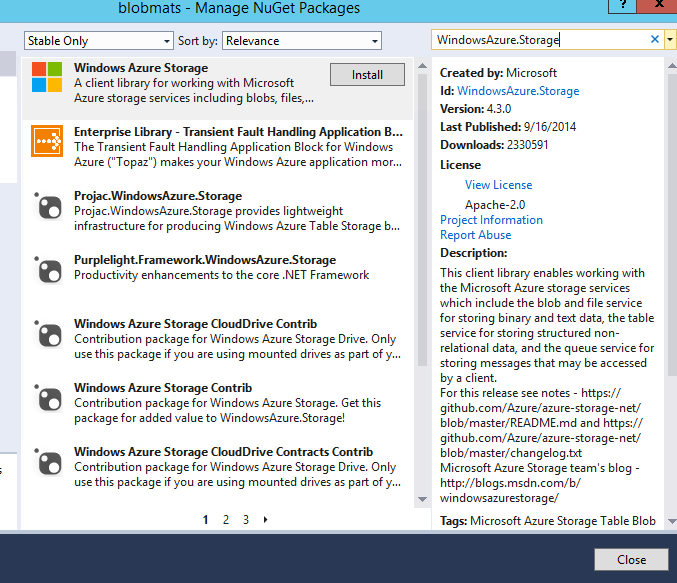Screen dimensions: 677x583
Task: Click the Productivity enhancements to core .NET description
Action: coord(221,275)
